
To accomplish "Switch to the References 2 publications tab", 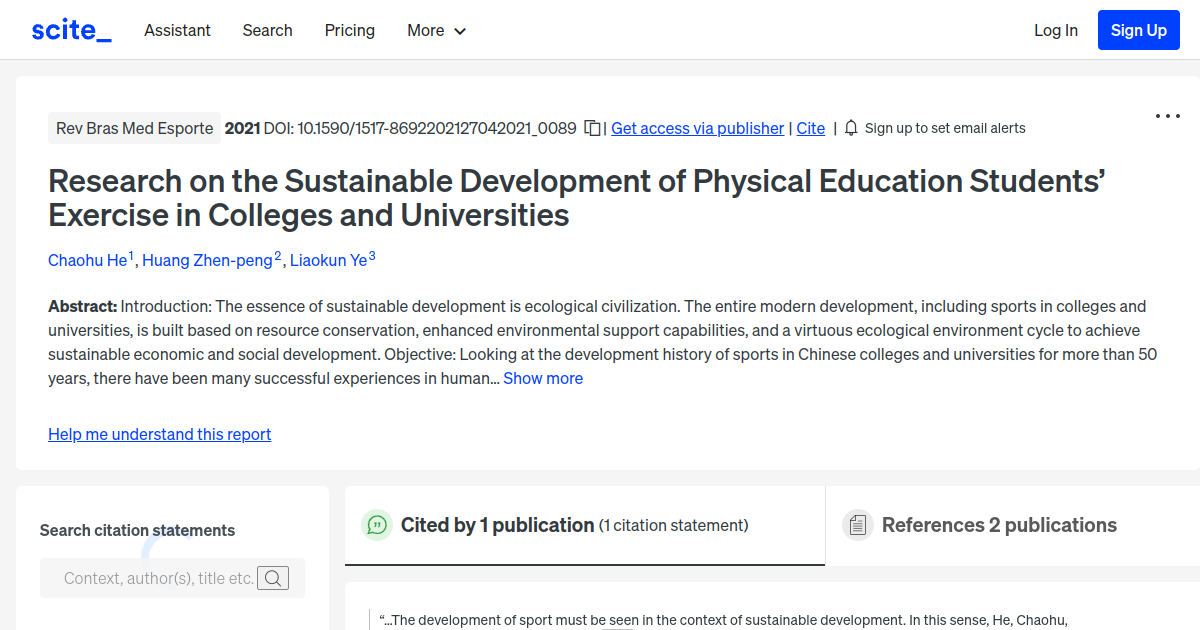I will [x=999, y=524].
